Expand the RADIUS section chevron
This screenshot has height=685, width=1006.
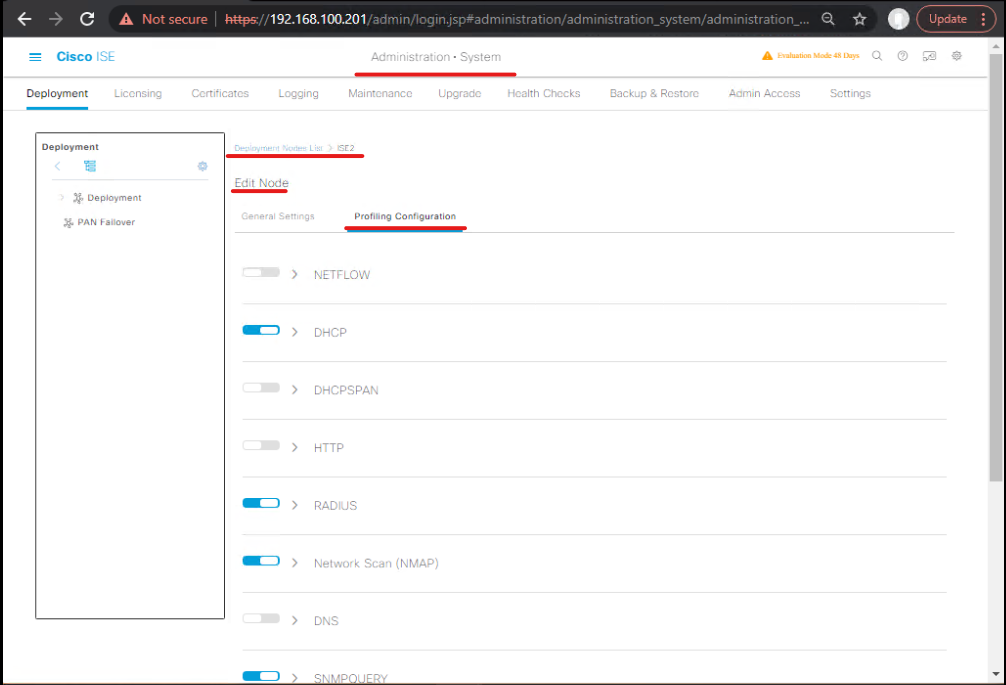pos(294,505)
